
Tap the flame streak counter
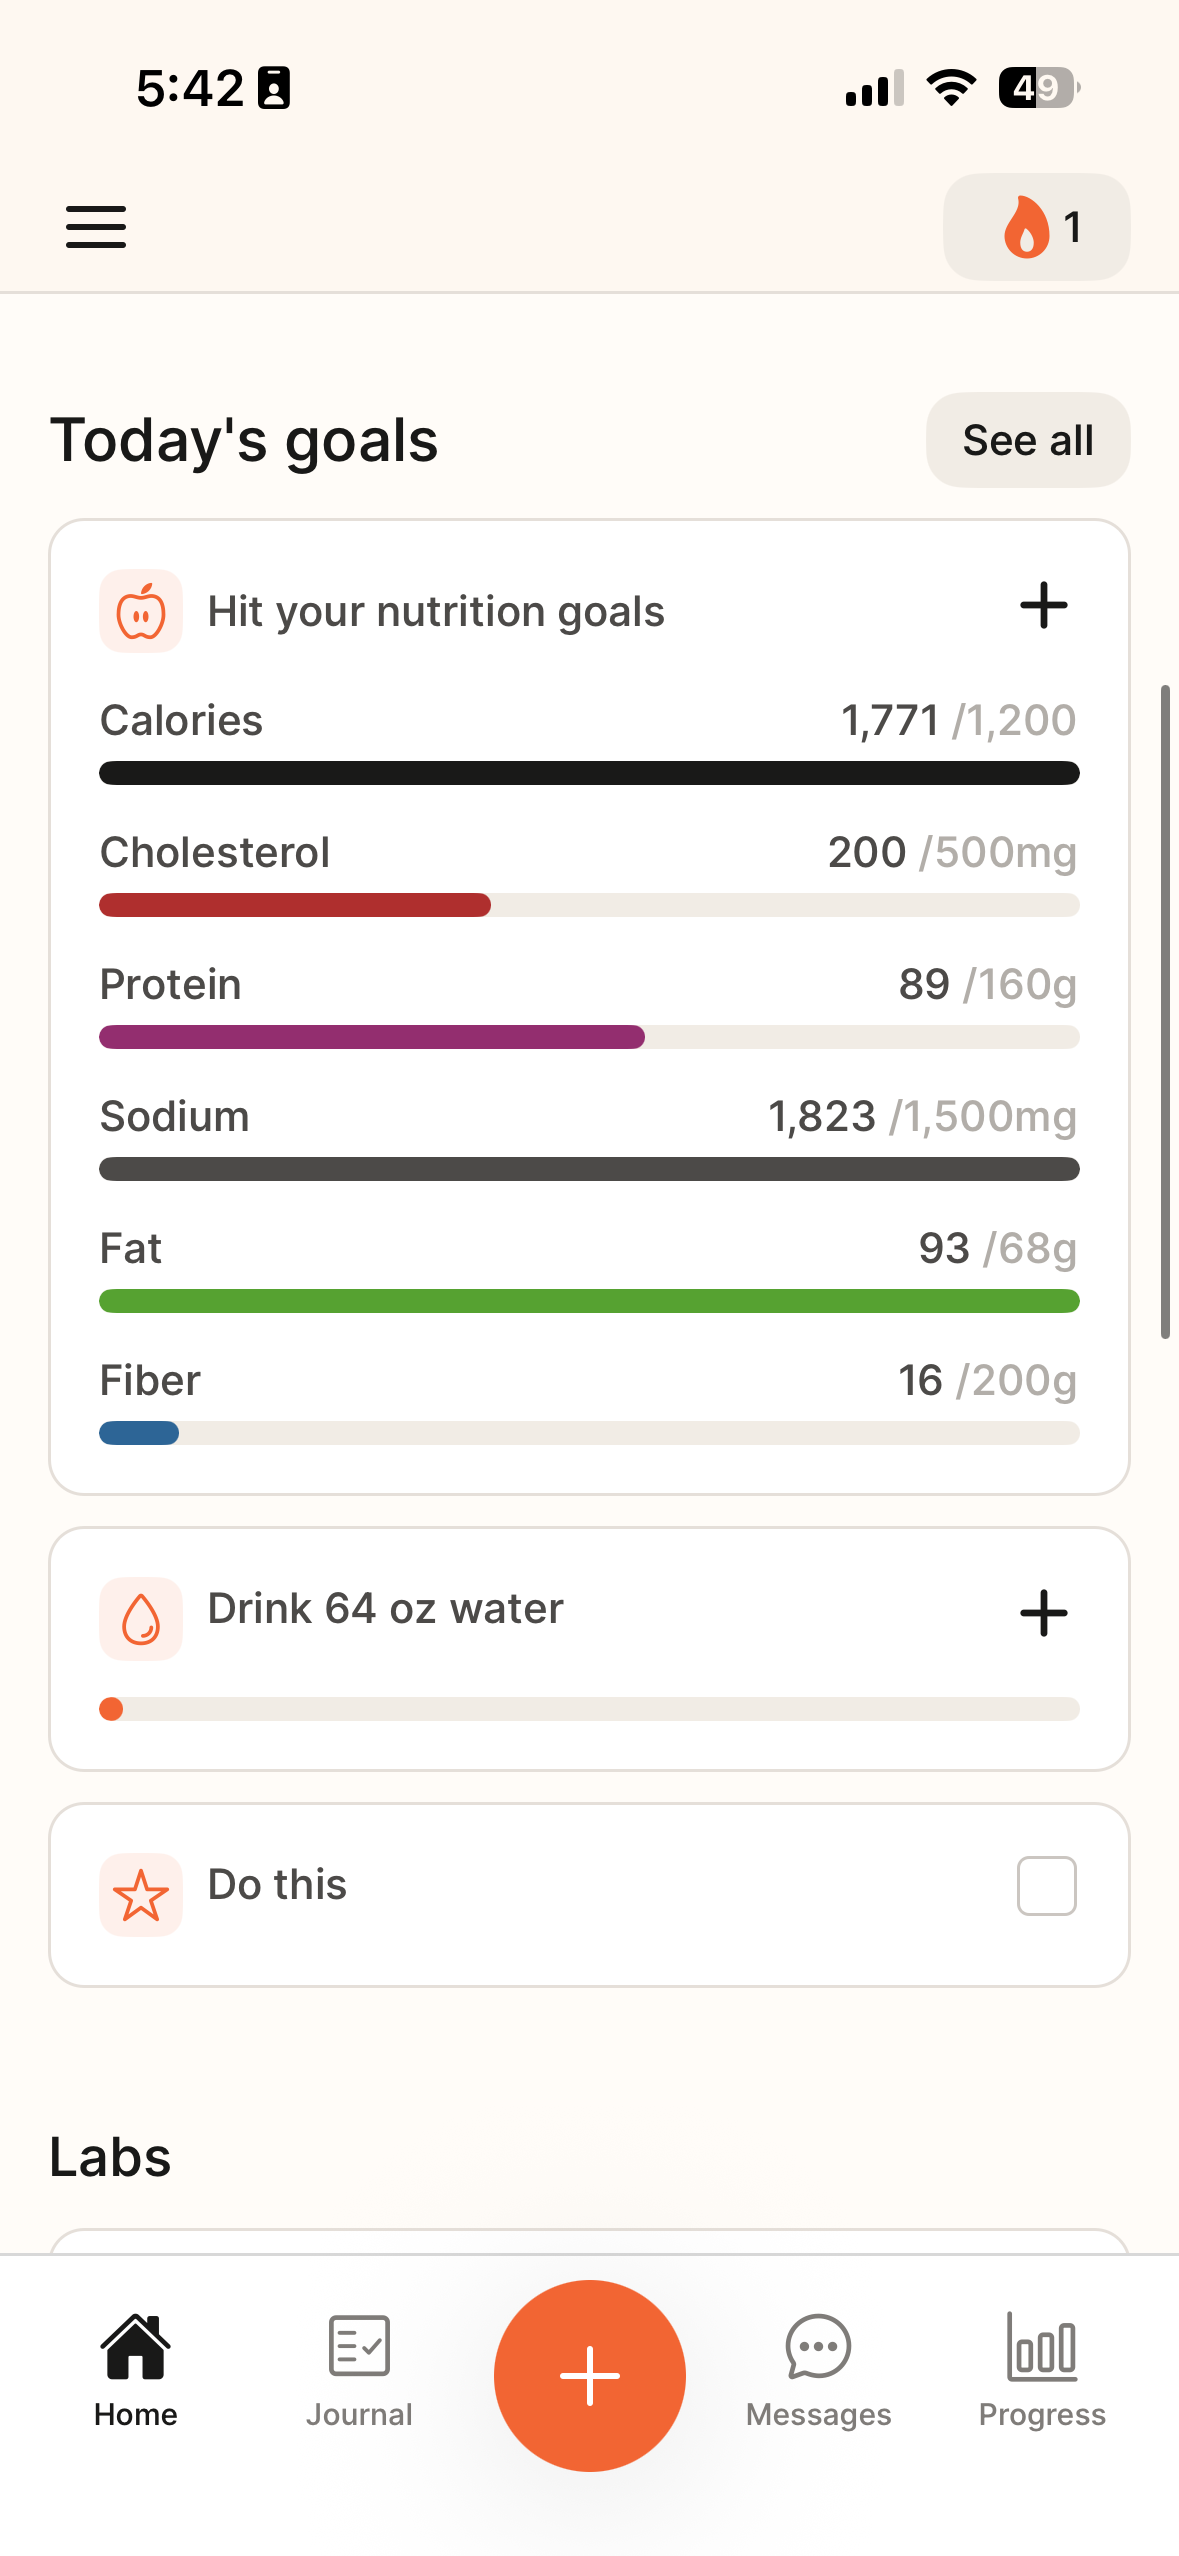click(1036, 227)
